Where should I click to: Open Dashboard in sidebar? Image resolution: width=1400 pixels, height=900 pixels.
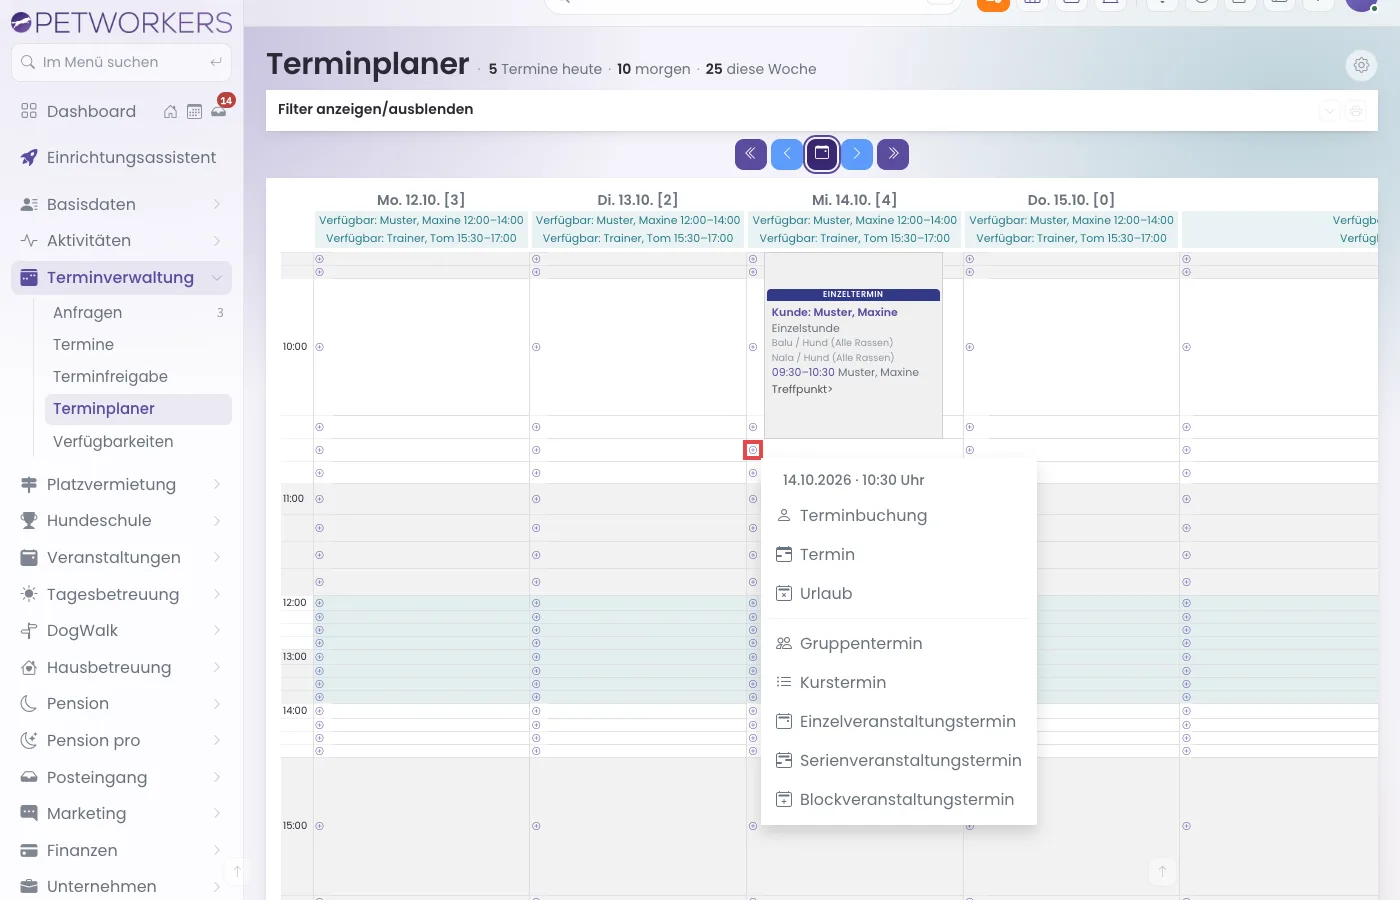(91, 111)
